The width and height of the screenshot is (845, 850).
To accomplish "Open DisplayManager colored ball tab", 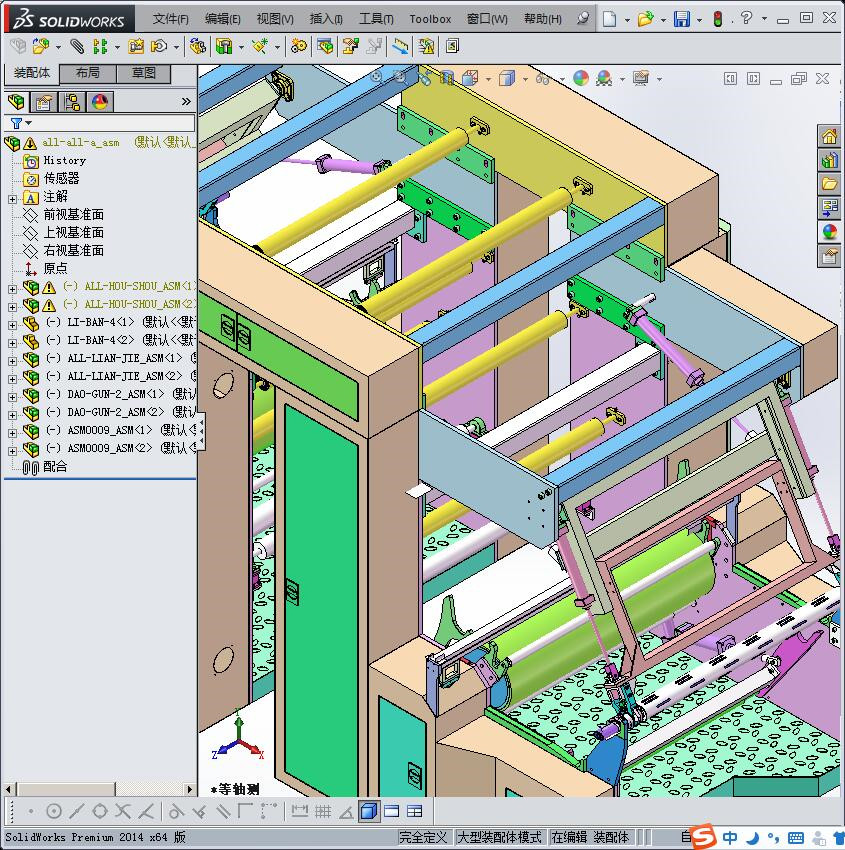I will 100,102.
